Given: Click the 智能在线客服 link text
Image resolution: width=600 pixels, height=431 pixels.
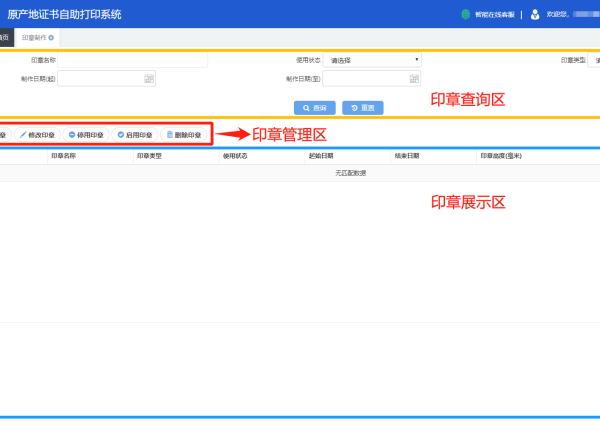Looking at the screenshot, I should pos(495,15).
